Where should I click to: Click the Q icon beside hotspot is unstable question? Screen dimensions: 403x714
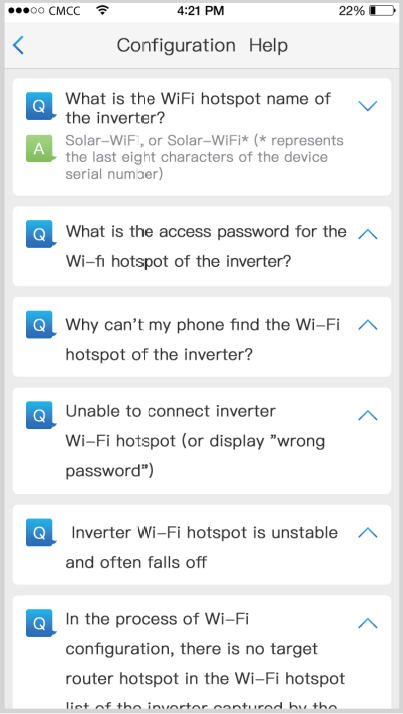40,532
